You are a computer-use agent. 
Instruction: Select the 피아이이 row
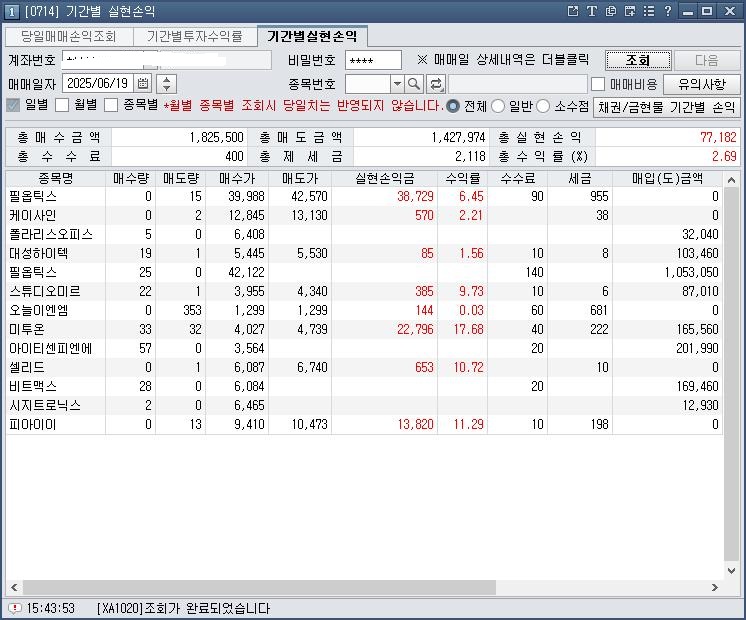pos(364,424)
